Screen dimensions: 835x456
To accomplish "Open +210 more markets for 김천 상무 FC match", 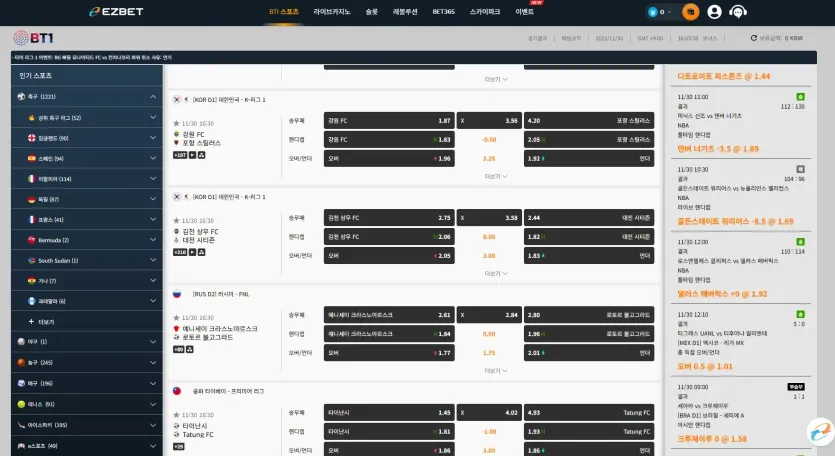I will [x=180, y=252].
